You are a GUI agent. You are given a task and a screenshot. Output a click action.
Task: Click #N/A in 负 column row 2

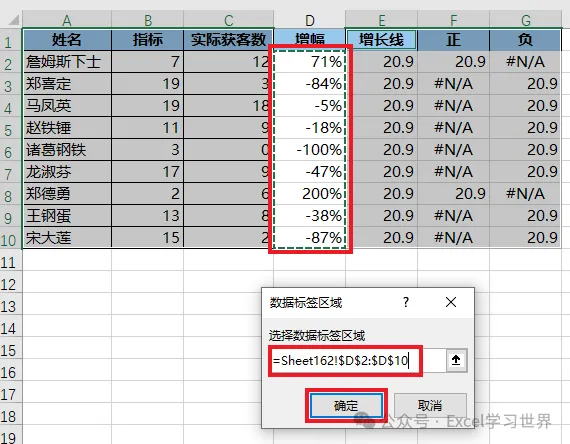(x=525, y=62)
